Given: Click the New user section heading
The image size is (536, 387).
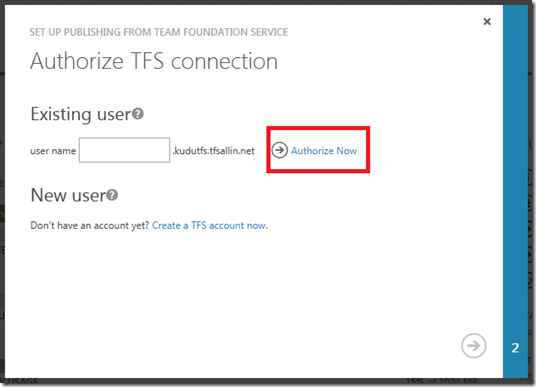Looking at the screenshot, I should click(x=68, y=196).
